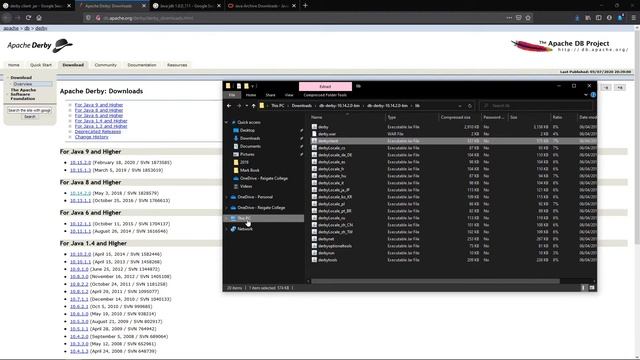The height and width of the screenshot is (360, 640).
Task: Open Documents in Quick access
Action: tap(250, 146)
